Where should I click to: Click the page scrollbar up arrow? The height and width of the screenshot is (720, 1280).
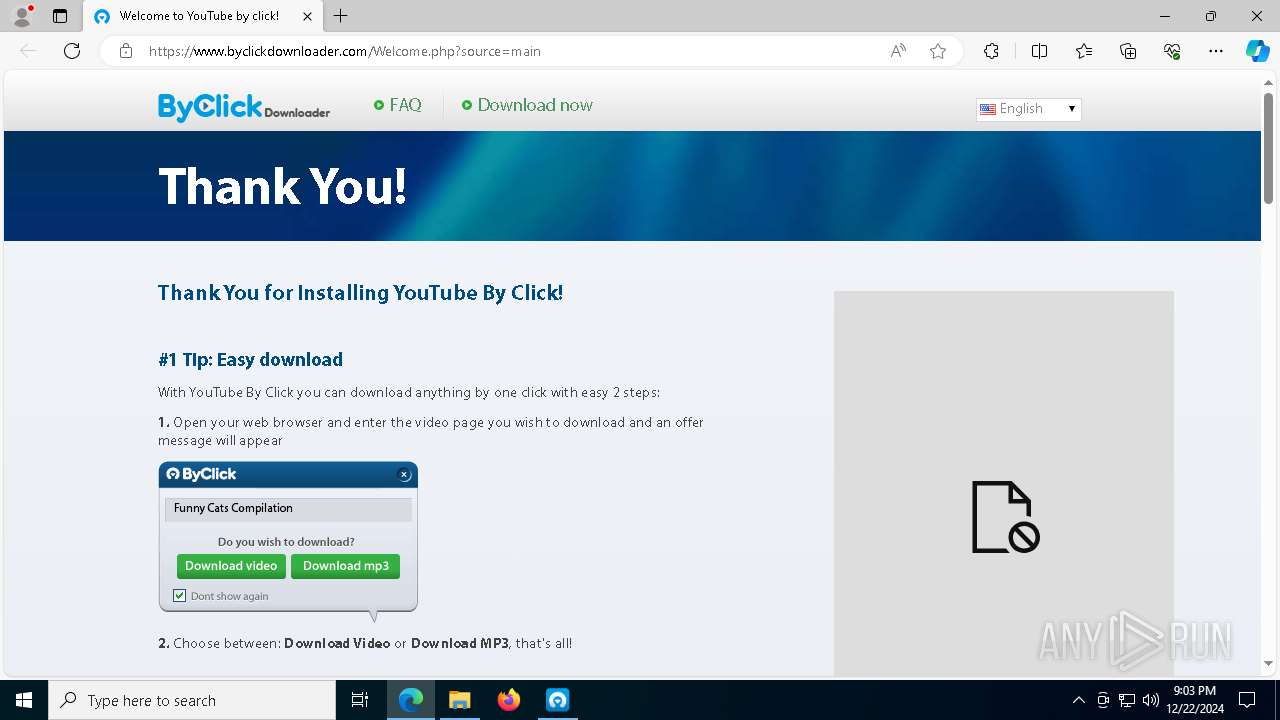(x=1268, y=82)
